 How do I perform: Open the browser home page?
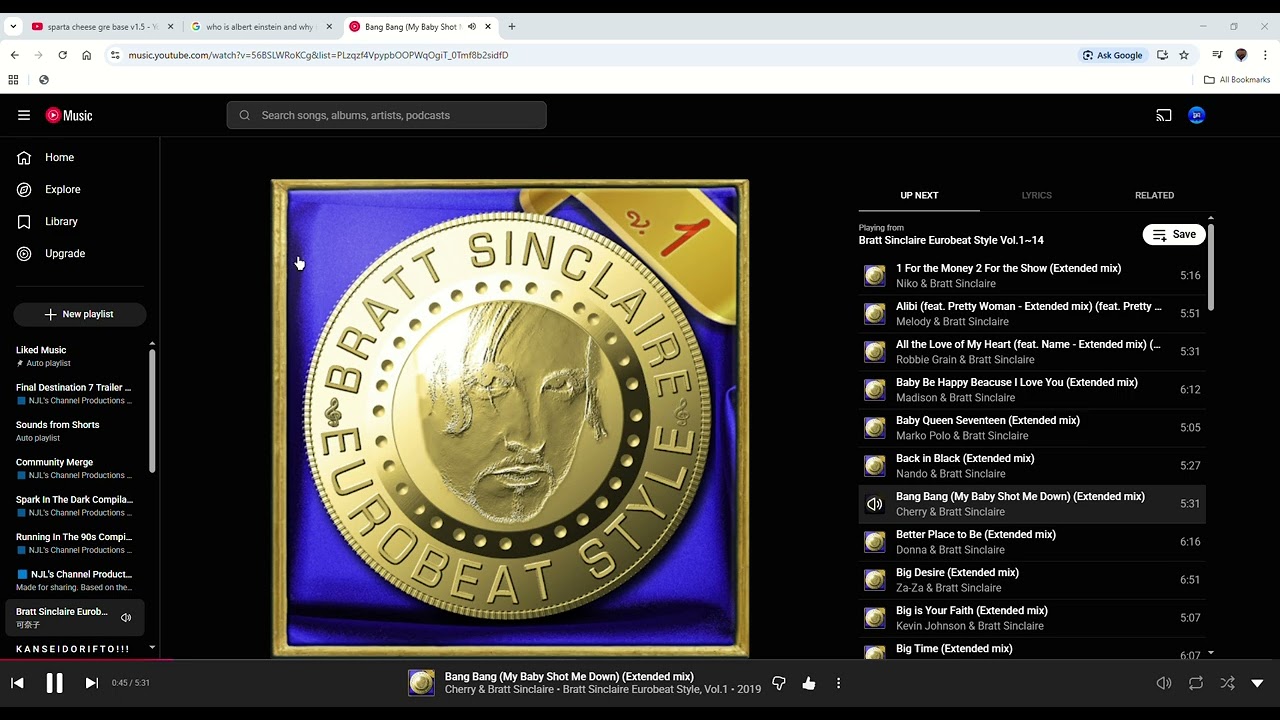click(x=87, y=55)
